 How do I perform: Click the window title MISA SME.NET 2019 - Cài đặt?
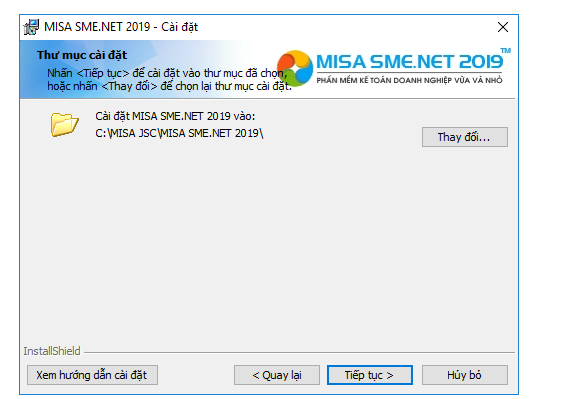(121, 27)
